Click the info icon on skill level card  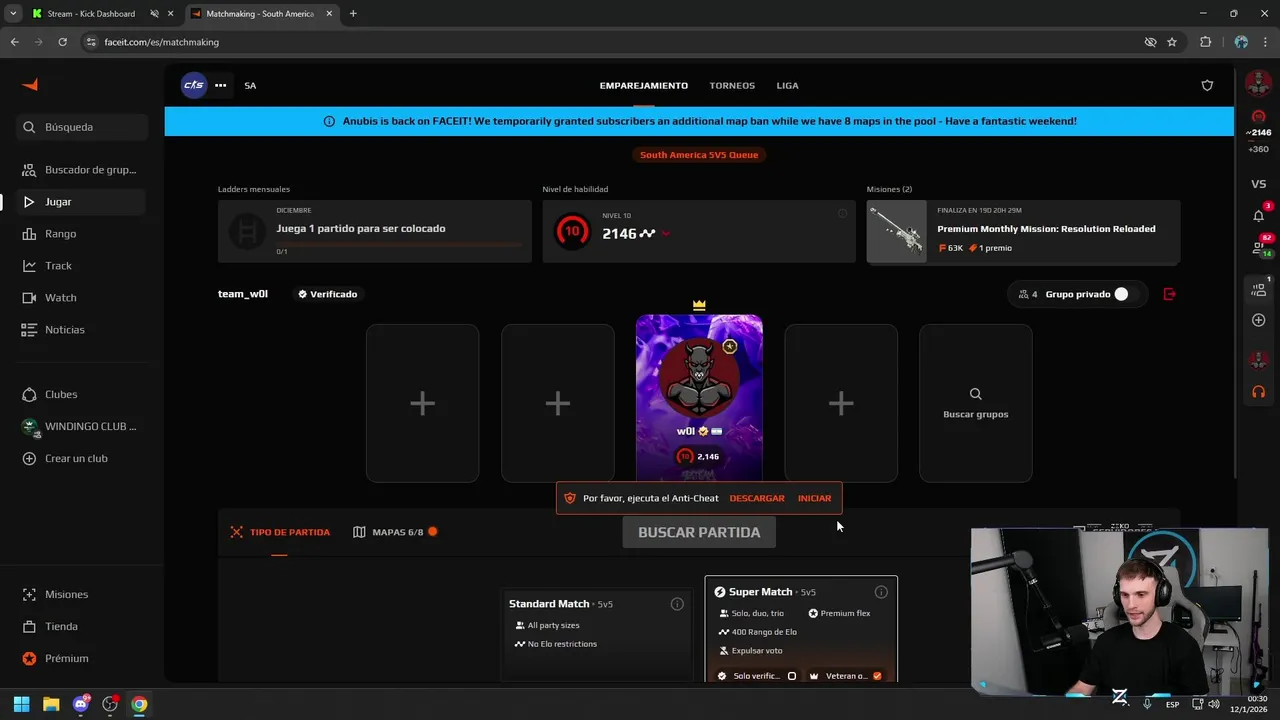click(842, 213)
